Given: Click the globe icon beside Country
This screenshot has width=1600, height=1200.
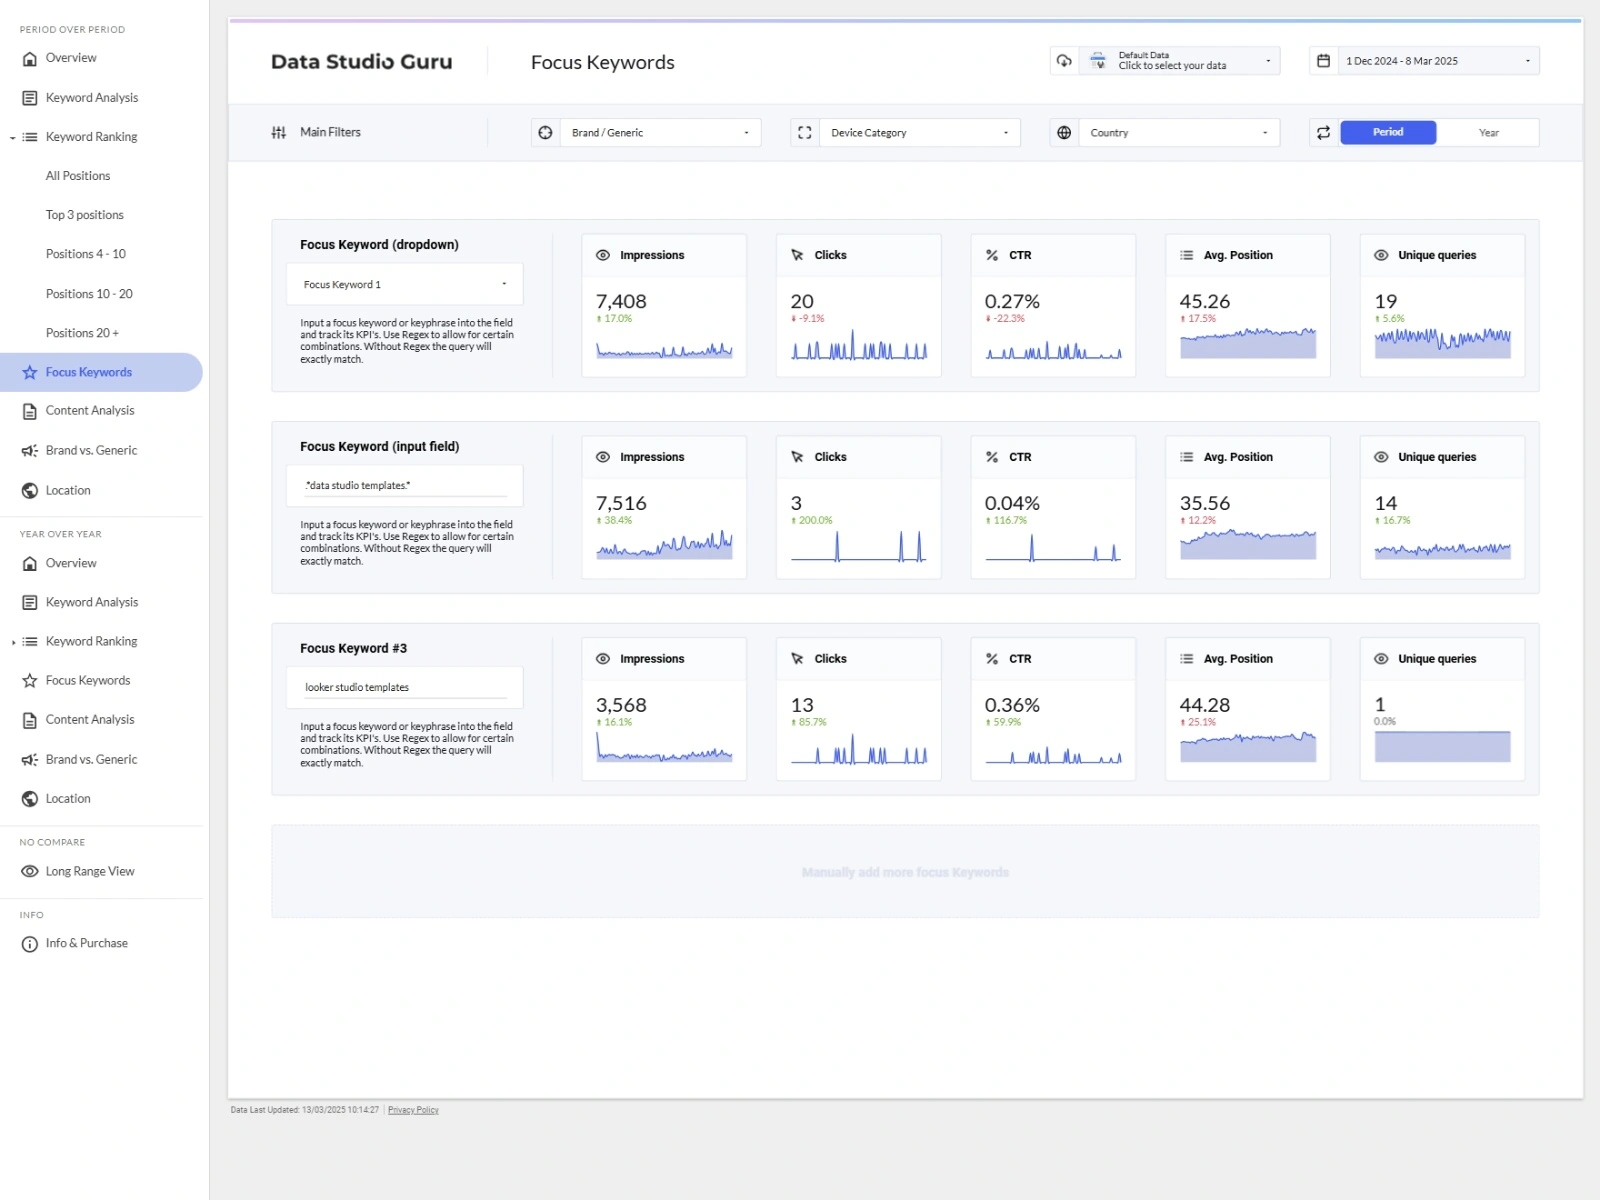Looking at the screenshot, I should click(1064, 133).
